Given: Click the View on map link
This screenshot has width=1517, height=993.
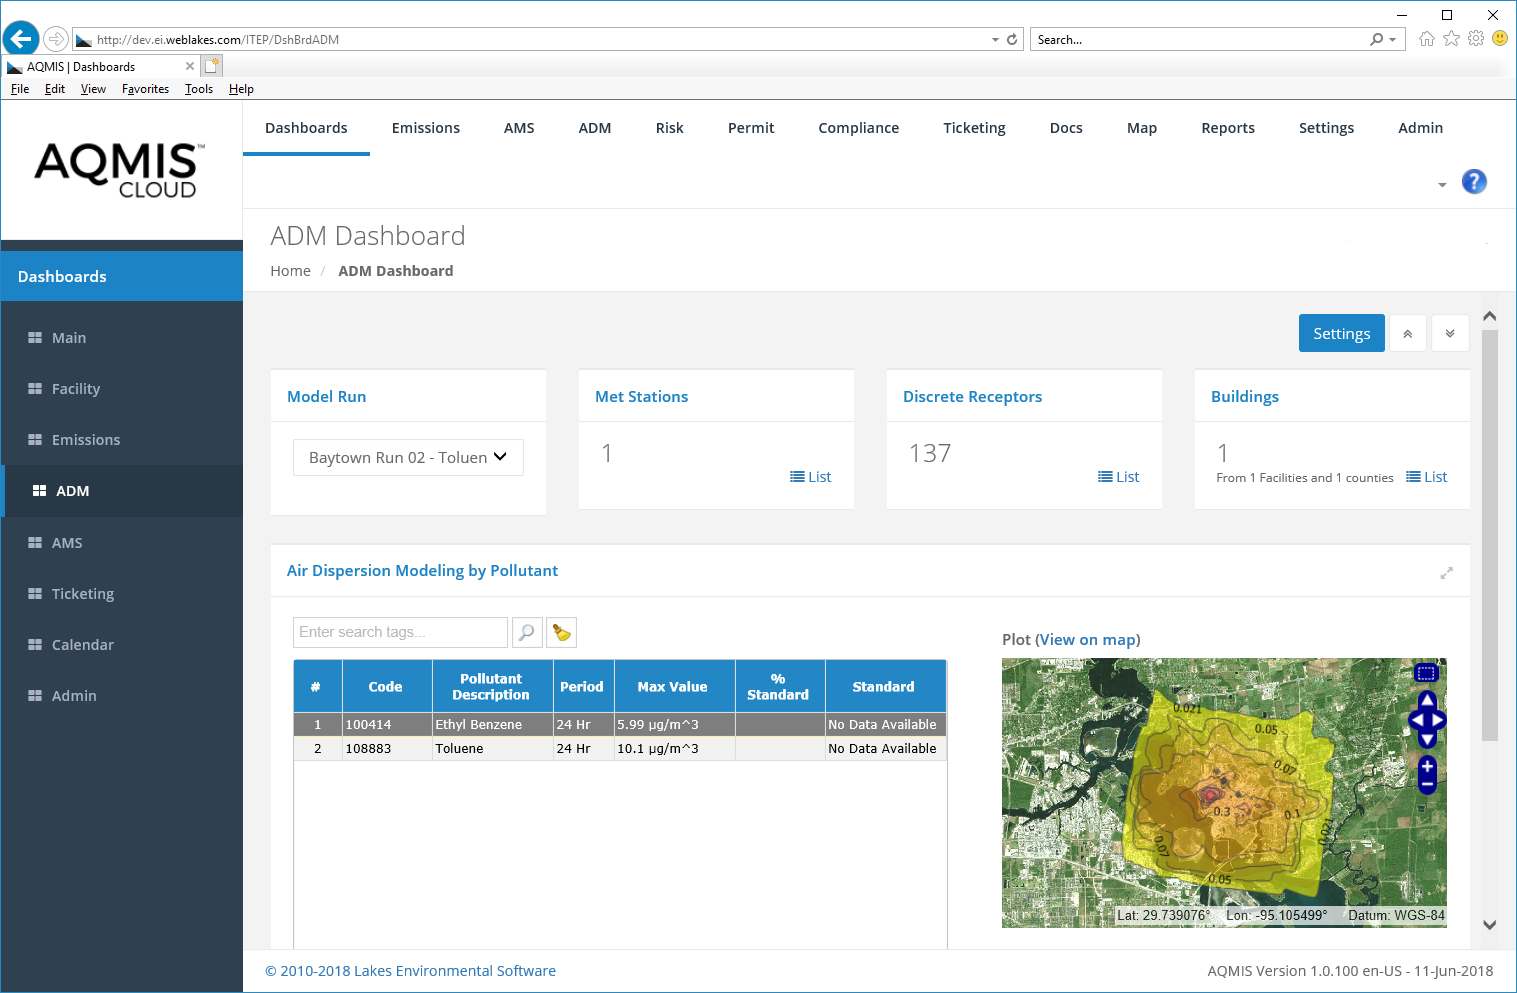Looking at the screenshot, I should tap(1088, 639).
